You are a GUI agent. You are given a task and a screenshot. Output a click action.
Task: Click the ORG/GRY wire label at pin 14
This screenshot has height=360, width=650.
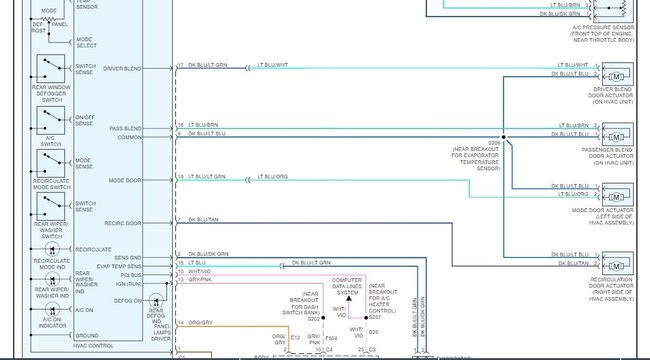point(201,323)
